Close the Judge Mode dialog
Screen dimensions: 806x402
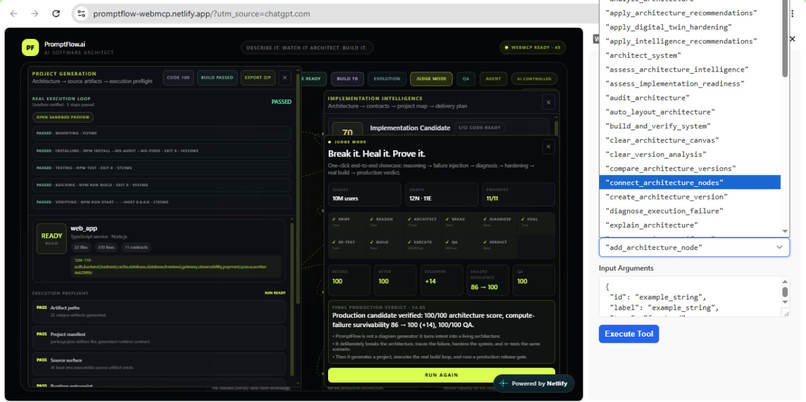pos(548,147)
